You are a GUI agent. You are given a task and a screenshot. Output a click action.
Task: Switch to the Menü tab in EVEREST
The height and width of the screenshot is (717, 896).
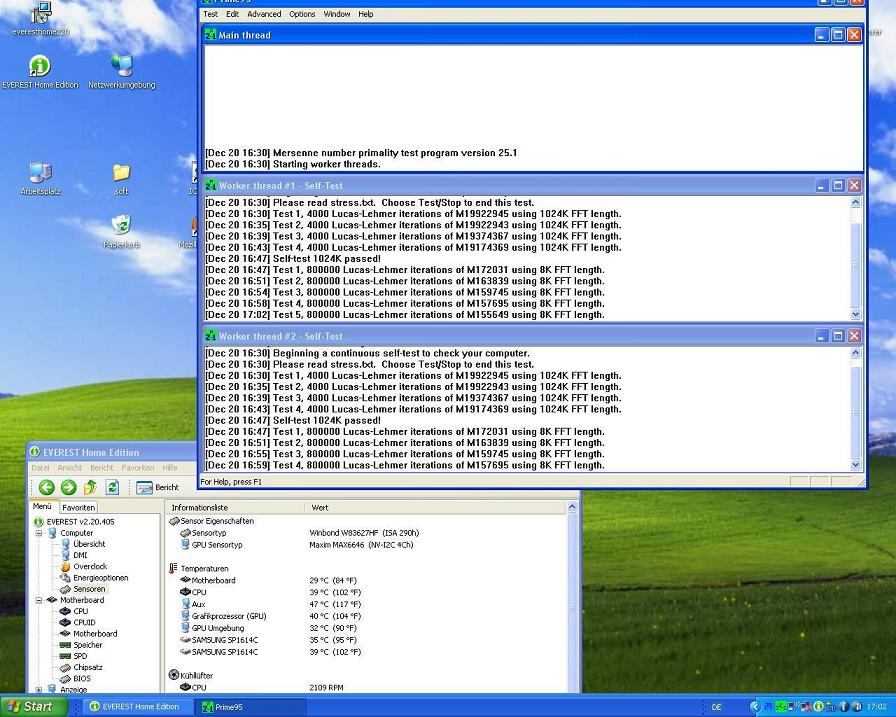tap(42, 506)
